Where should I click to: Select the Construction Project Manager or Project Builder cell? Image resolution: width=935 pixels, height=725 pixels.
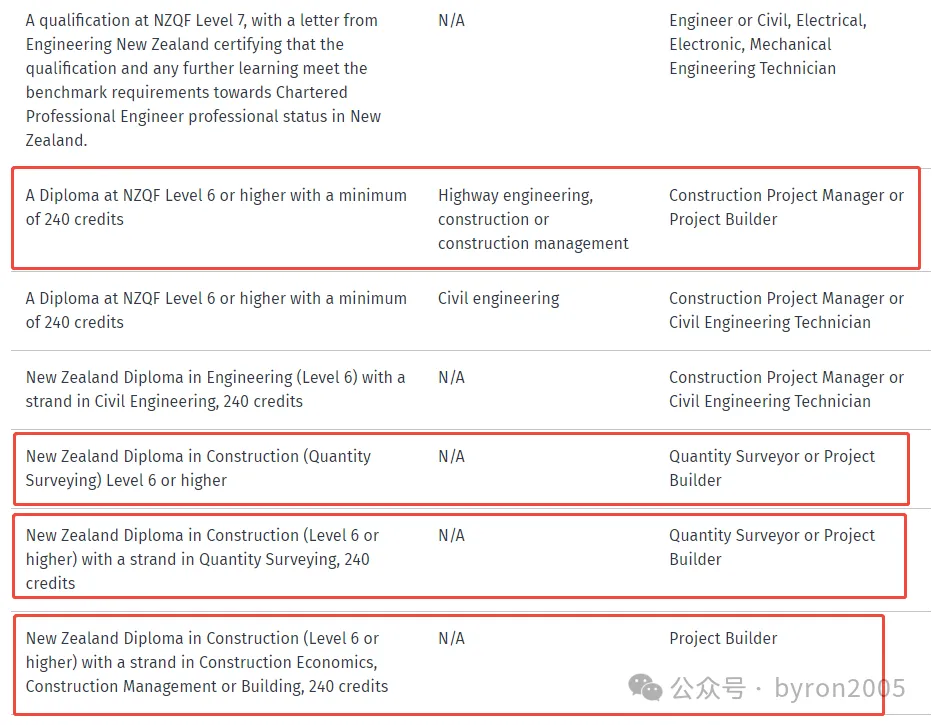coord(786,207)
